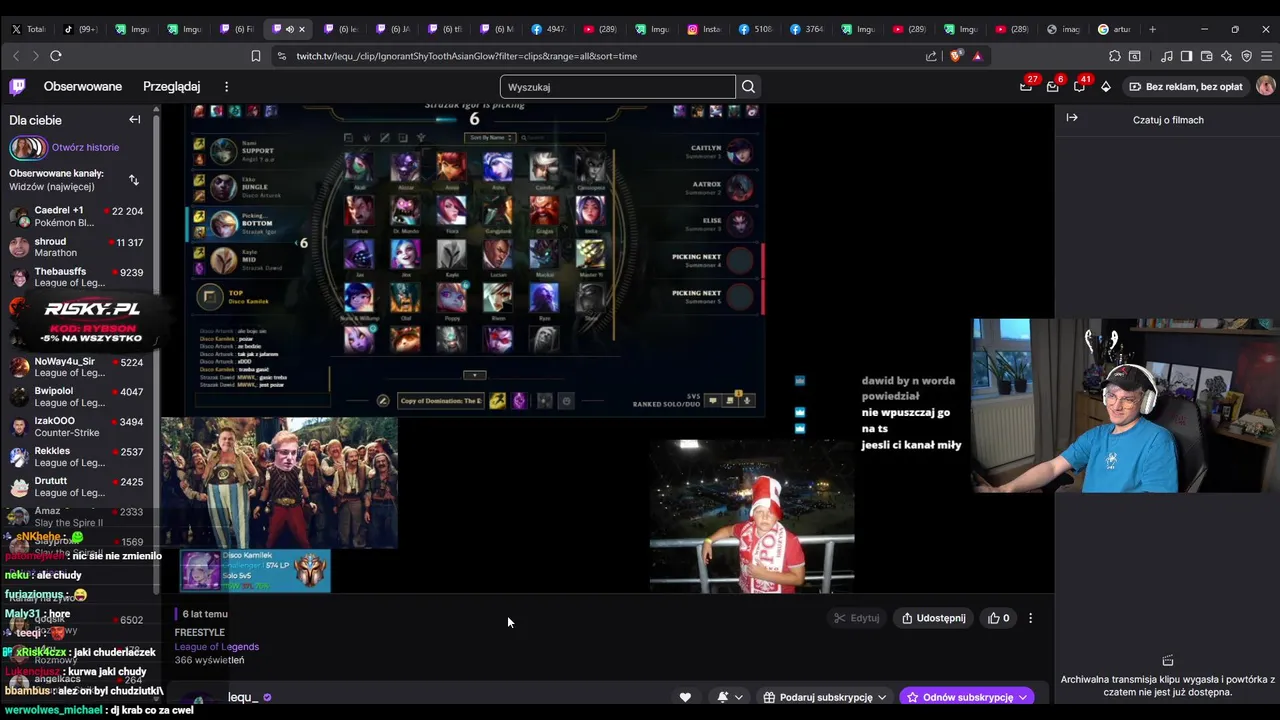Viewport: 1280px width, 720px height.
Task: Open the lequ_ channel name link
Action: [x=243, y=697]
